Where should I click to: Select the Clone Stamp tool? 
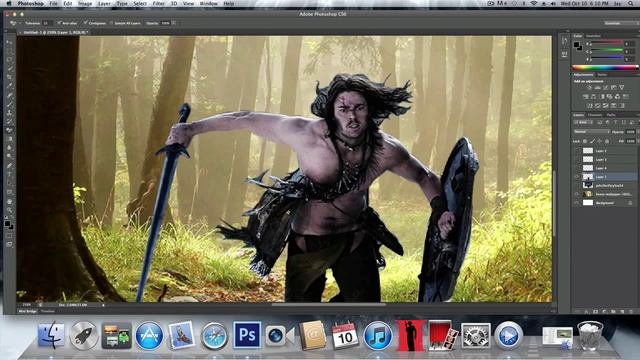click(9, 112)
